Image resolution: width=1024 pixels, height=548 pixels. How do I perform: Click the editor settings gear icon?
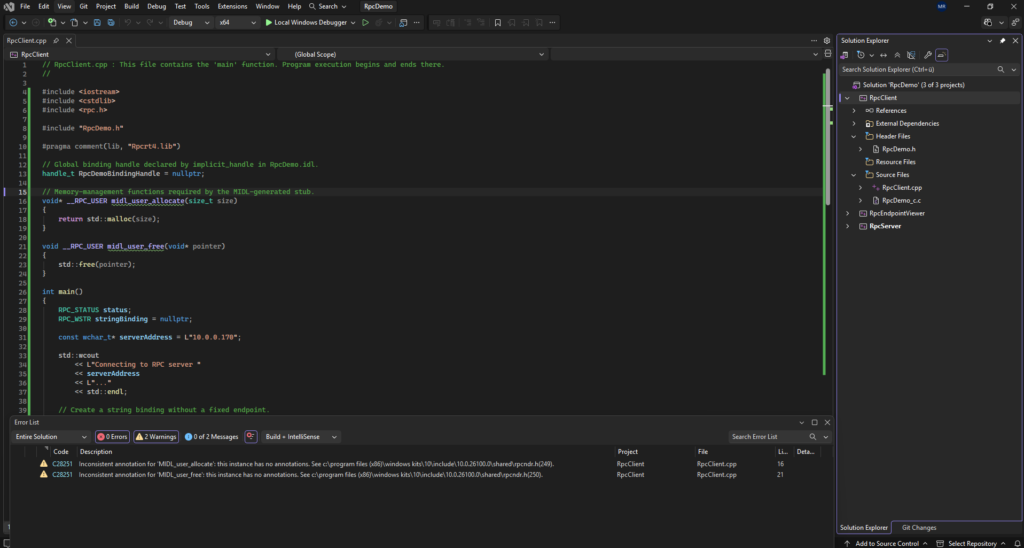[x=827, y=40]
